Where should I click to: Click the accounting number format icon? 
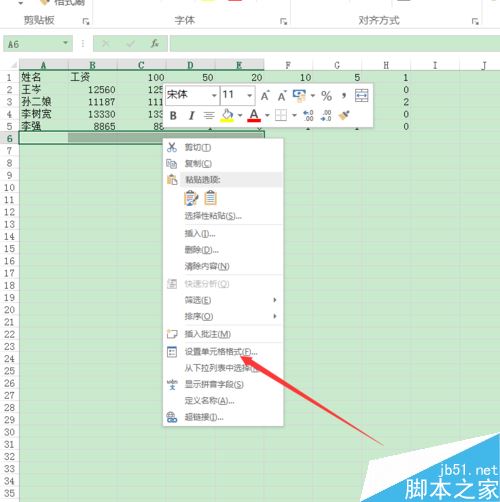pos(299,96)
